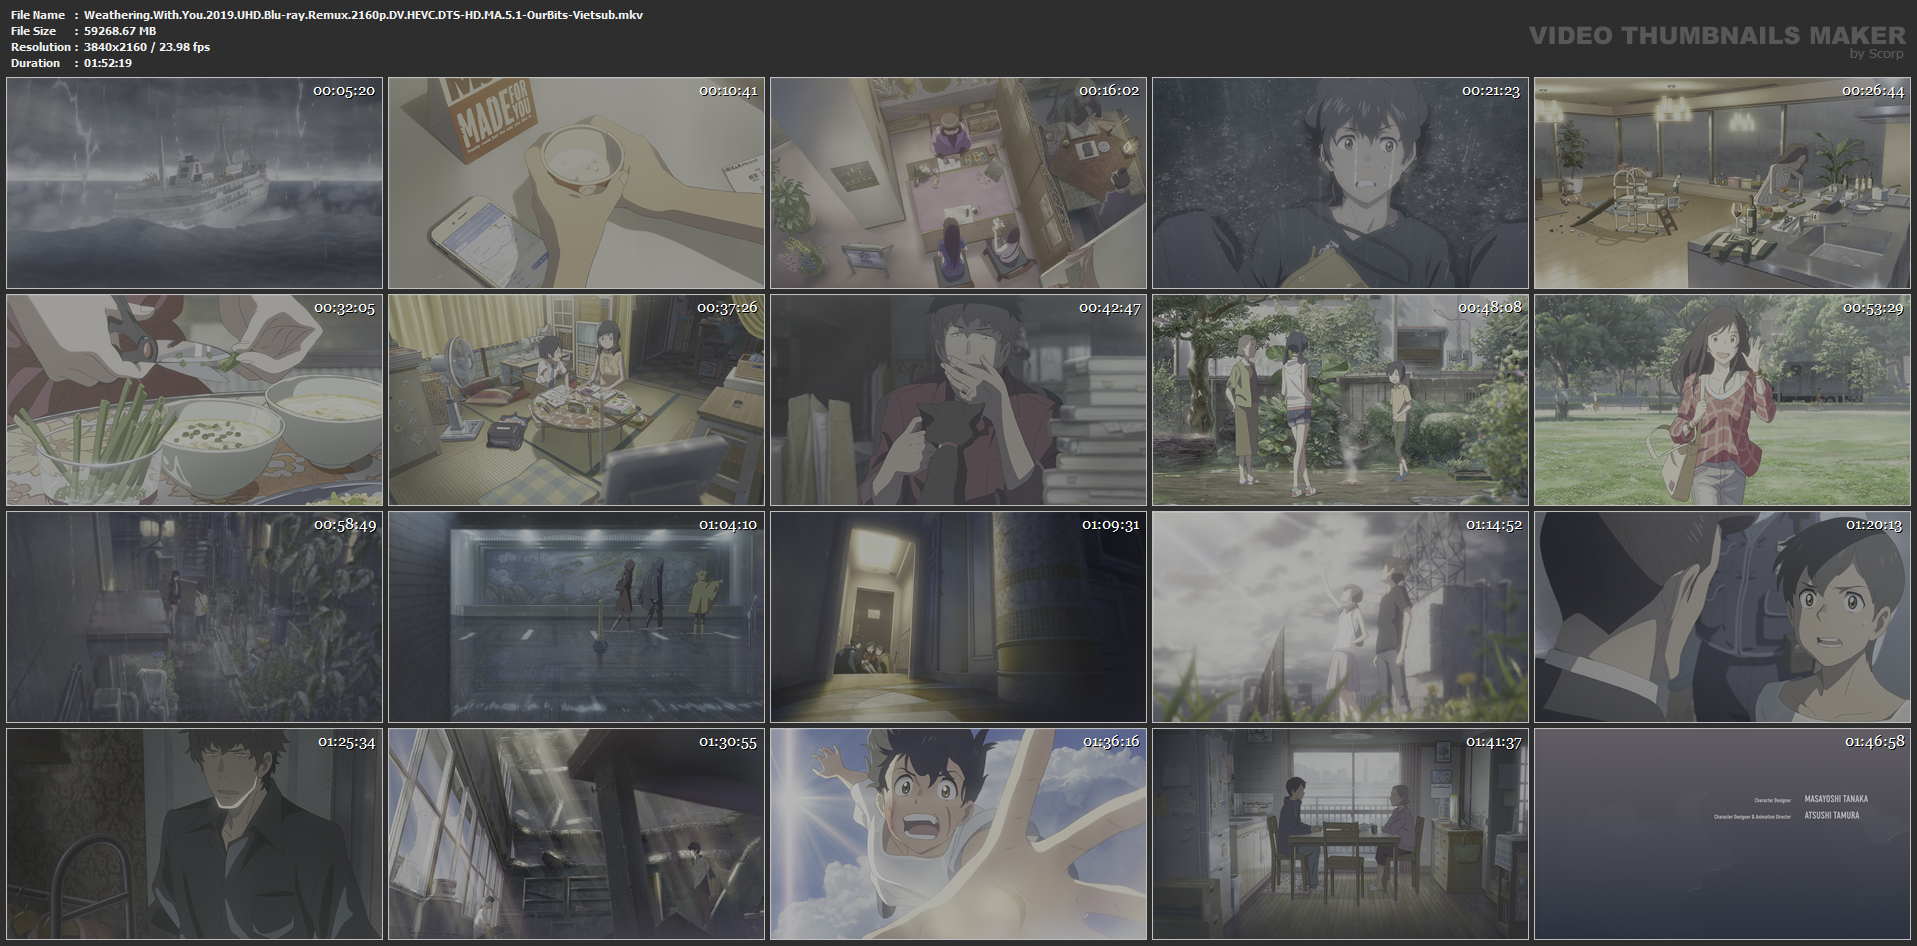Click the File Size label
1917x946 pixels.
point(34,31)
